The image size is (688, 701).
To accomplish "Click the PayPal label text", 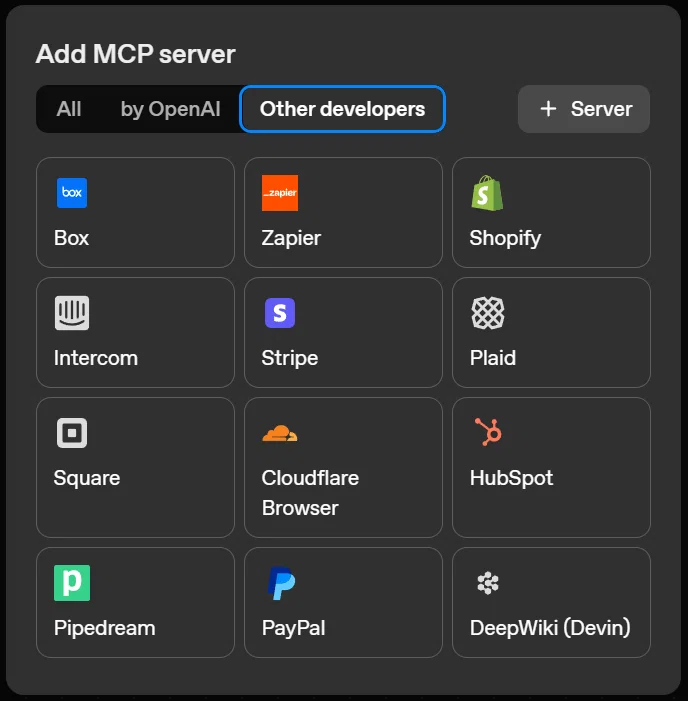I will pyautogui.click(x=293, y=628).
